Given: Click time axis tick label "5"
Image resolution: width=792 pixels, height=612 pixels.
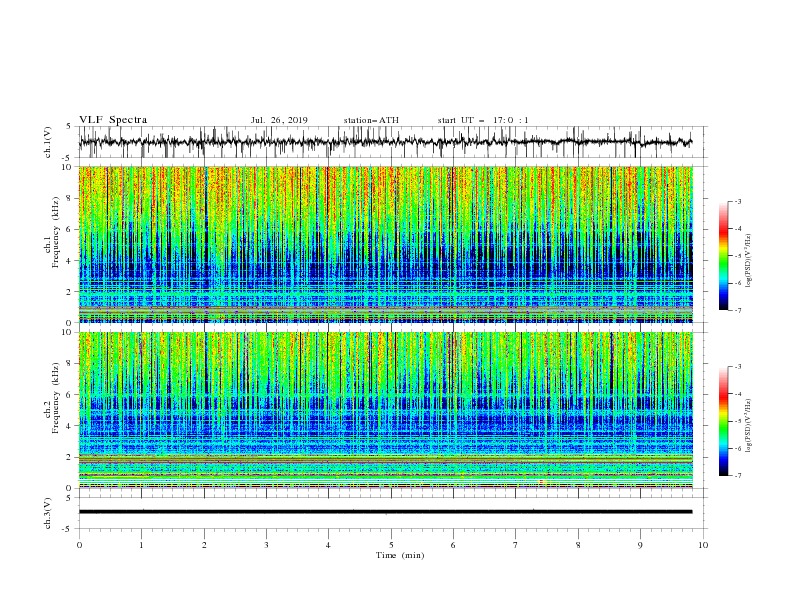Looking at the screenshot, I should tap(391, 545).
